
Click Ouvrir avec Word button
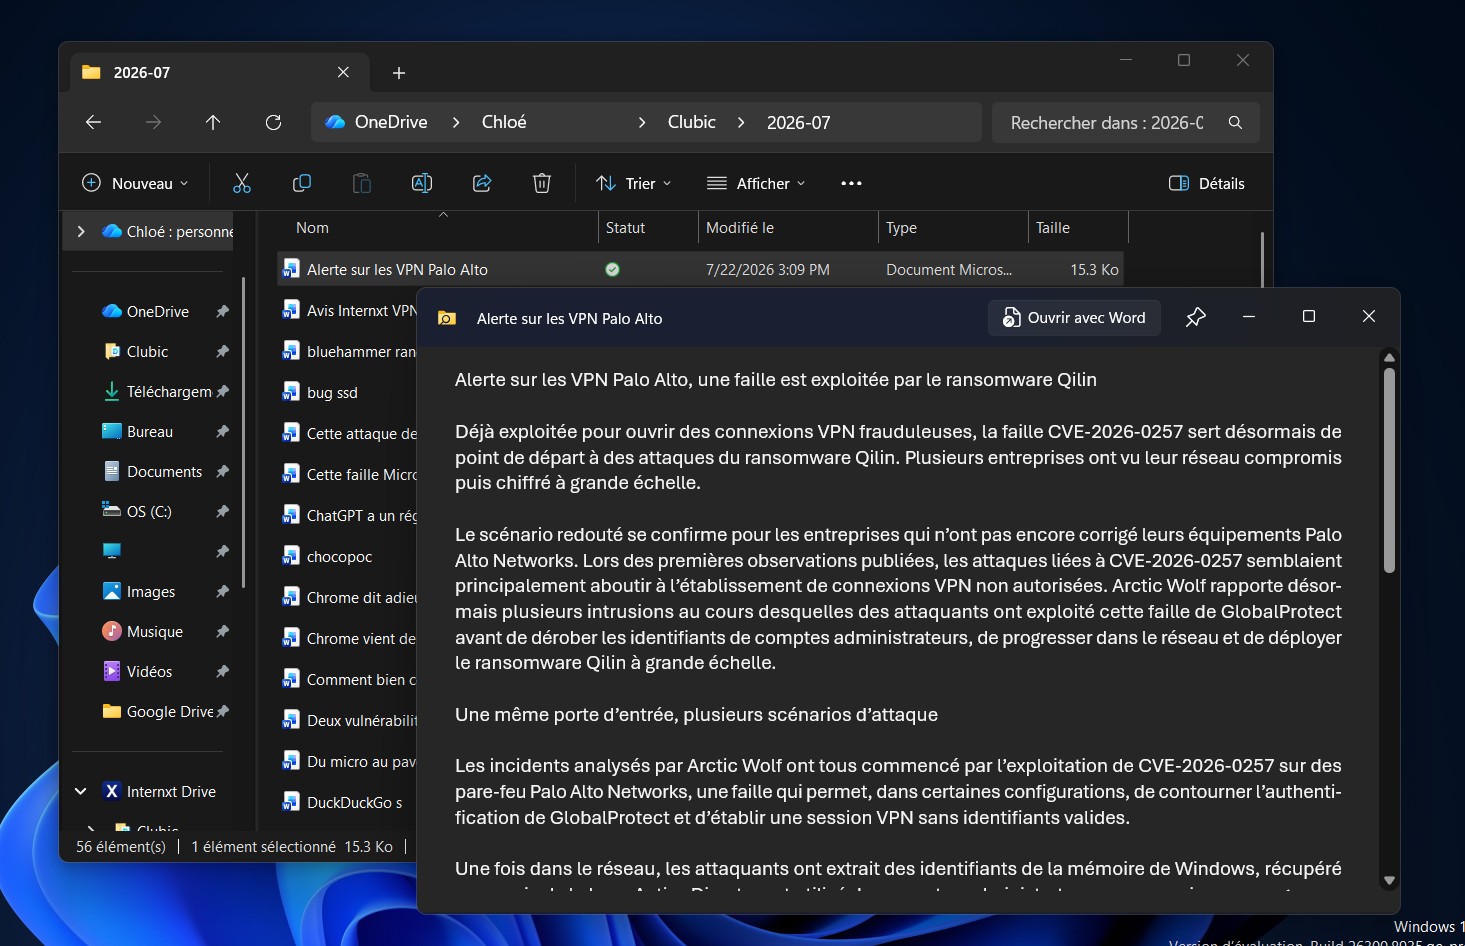click(x=1074, y=317)
